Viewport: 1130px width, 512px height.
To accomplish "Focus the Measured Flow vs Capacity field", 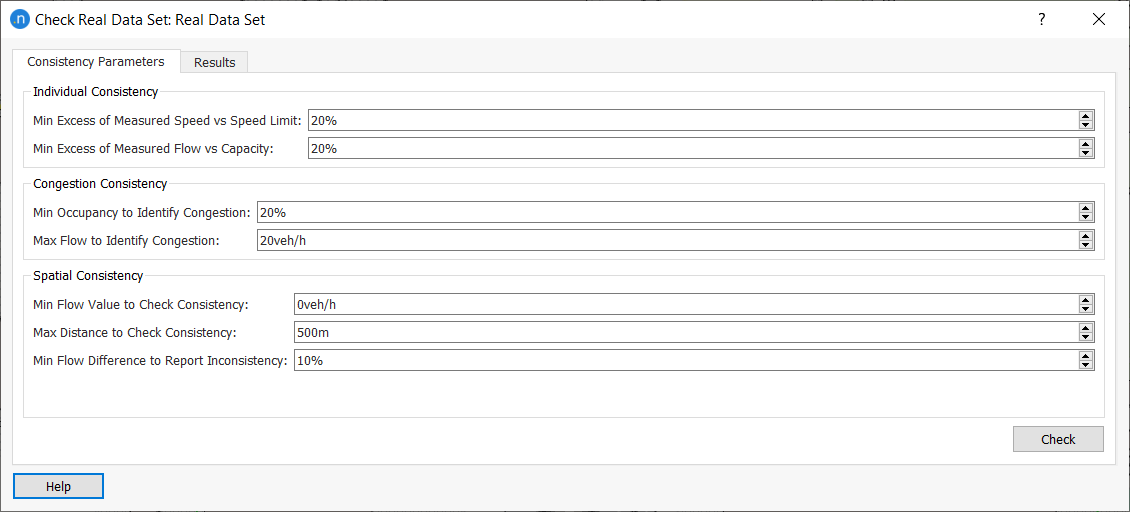I will pos(690,148).
